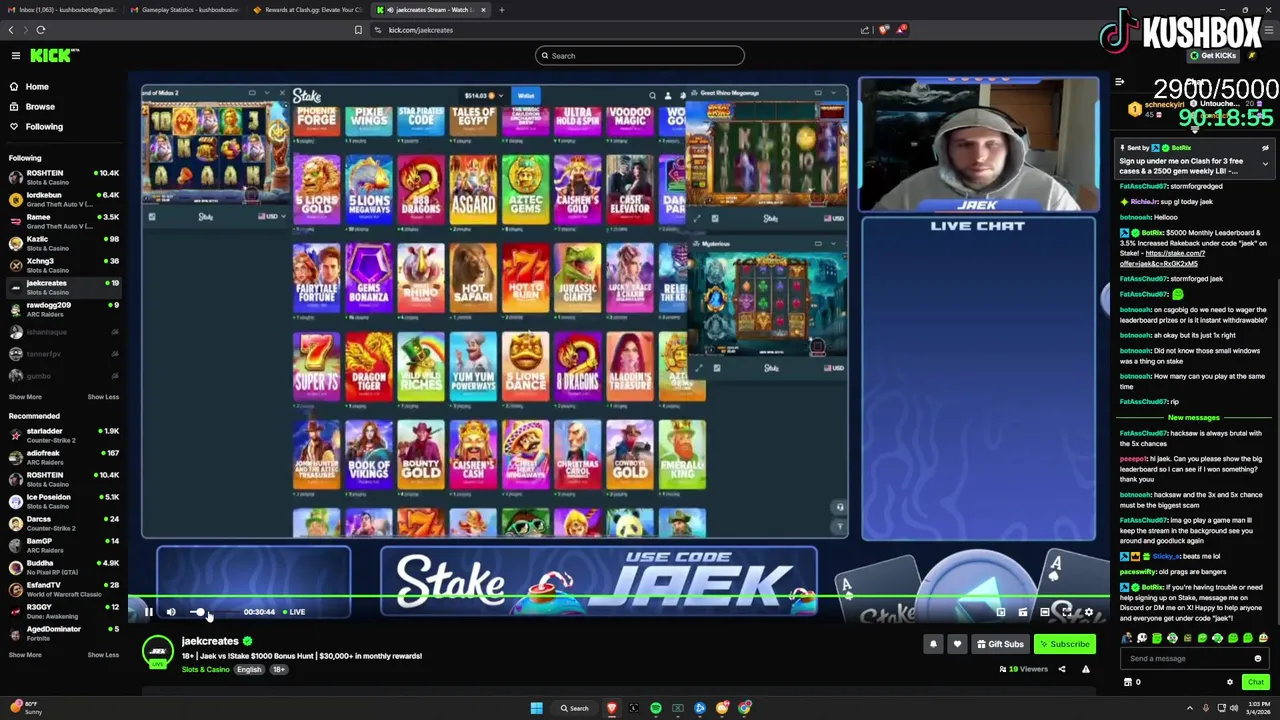Share the stream via share icon
1280x720 pixels.
tap(1062, 669)
